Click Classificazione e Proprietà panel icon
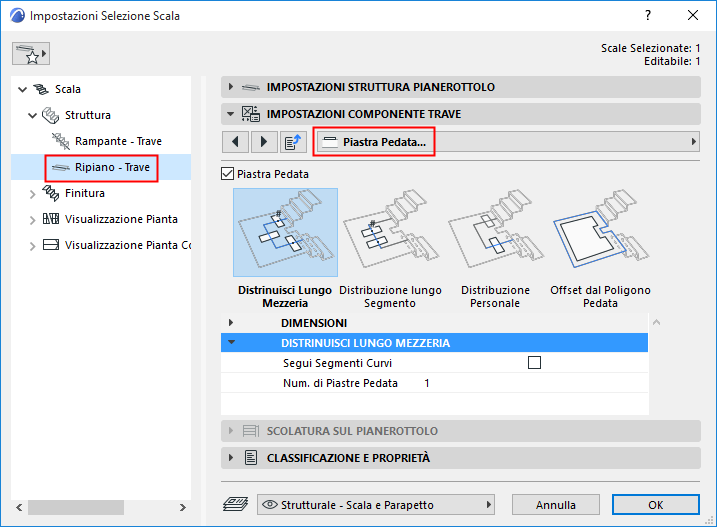Viewport: 717px width, 527px height. click(251, 457)
